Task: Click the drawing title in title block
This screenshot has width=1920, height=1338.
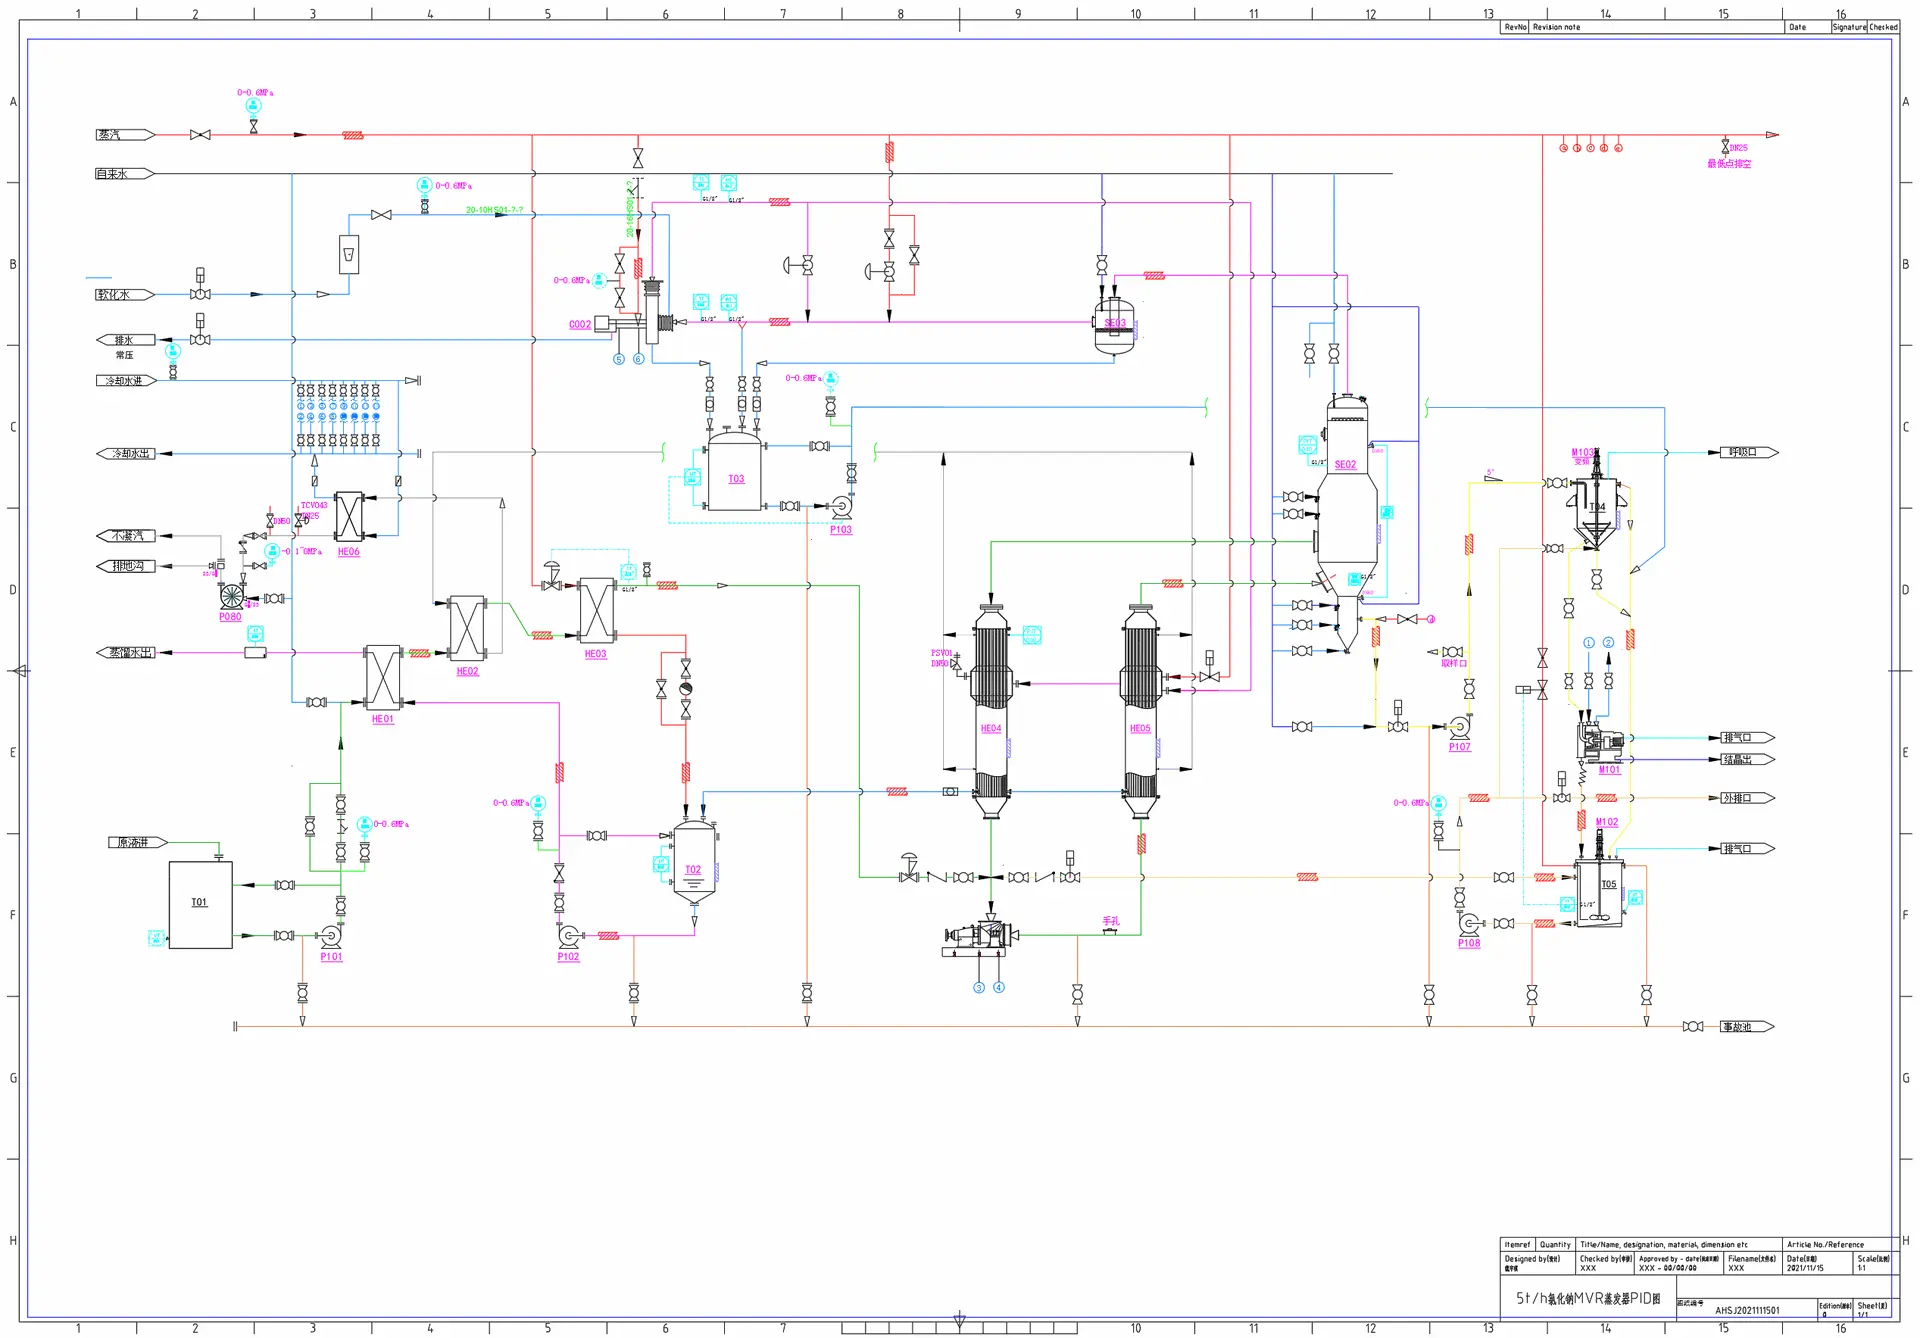Action: pos(1588,1299)
